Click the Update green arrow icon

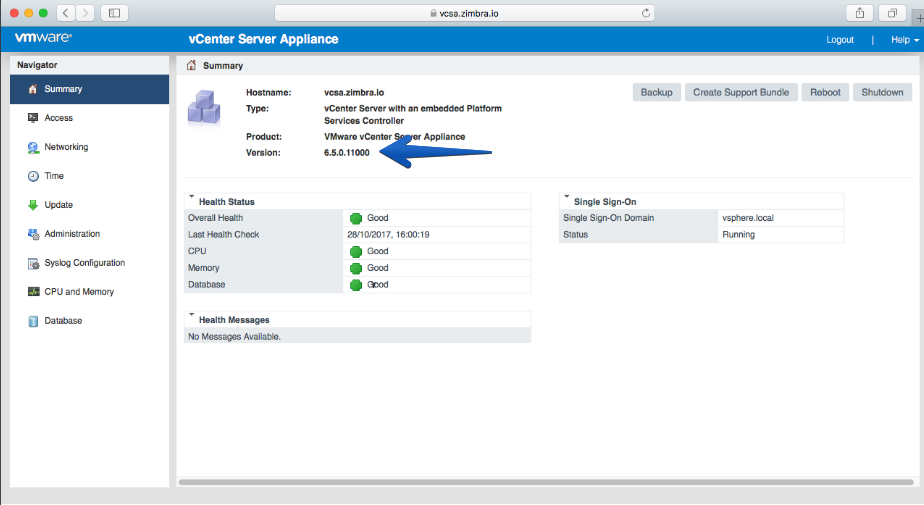coord(33,205)
